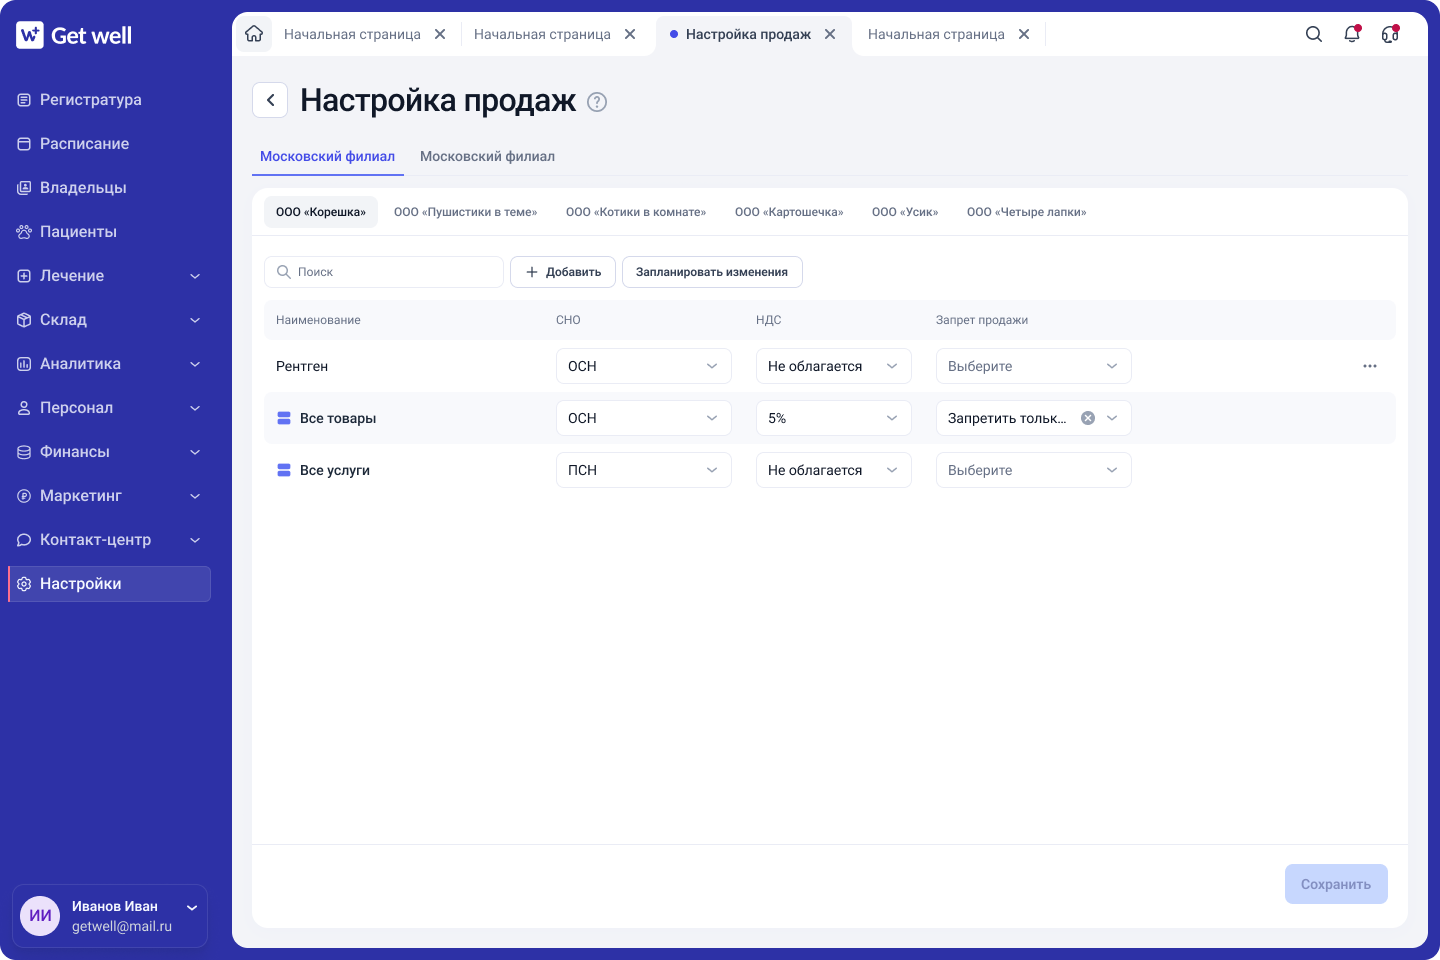Open Запрет продажи dropdown for Все услуги
The image size is (1440, 960).
[1034, 470]
